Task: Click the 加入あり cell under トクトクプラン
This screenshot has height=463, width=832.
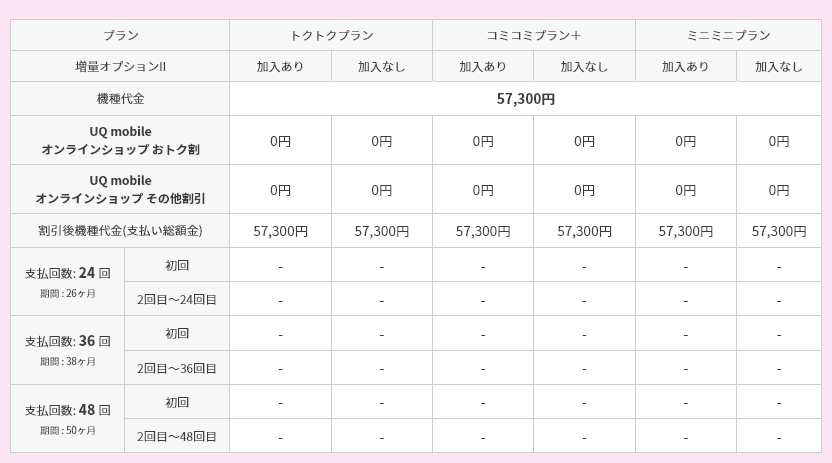Action: [280, 67]
